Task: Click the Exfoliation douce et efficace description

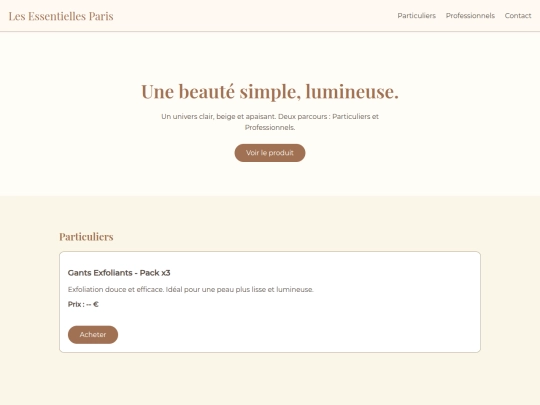Action: (190, 289)
